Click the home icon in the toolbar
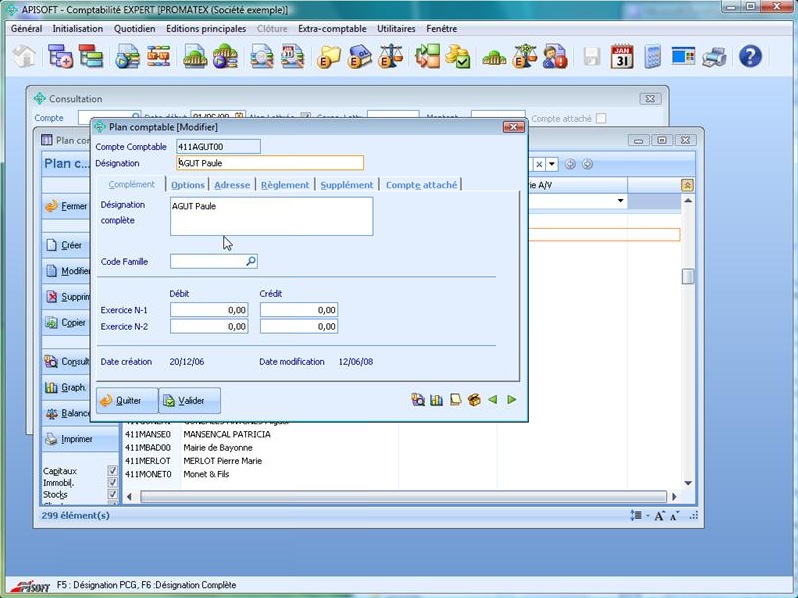 (x=24, y=56)
